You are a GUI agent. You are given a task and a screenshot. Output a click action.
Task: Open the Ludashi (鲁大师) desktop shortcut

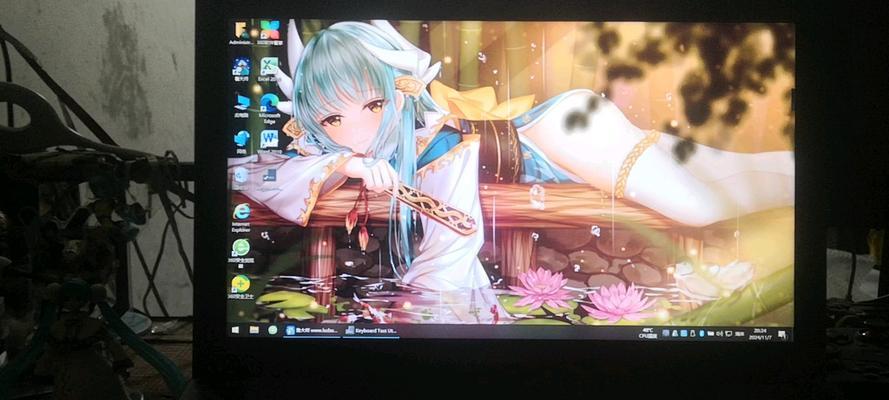(242, 69)
